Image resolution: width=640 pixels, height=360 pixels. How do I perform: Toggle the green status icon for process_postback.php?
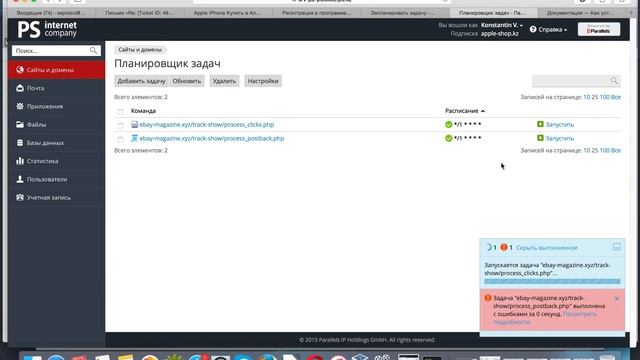click(449, 138)
